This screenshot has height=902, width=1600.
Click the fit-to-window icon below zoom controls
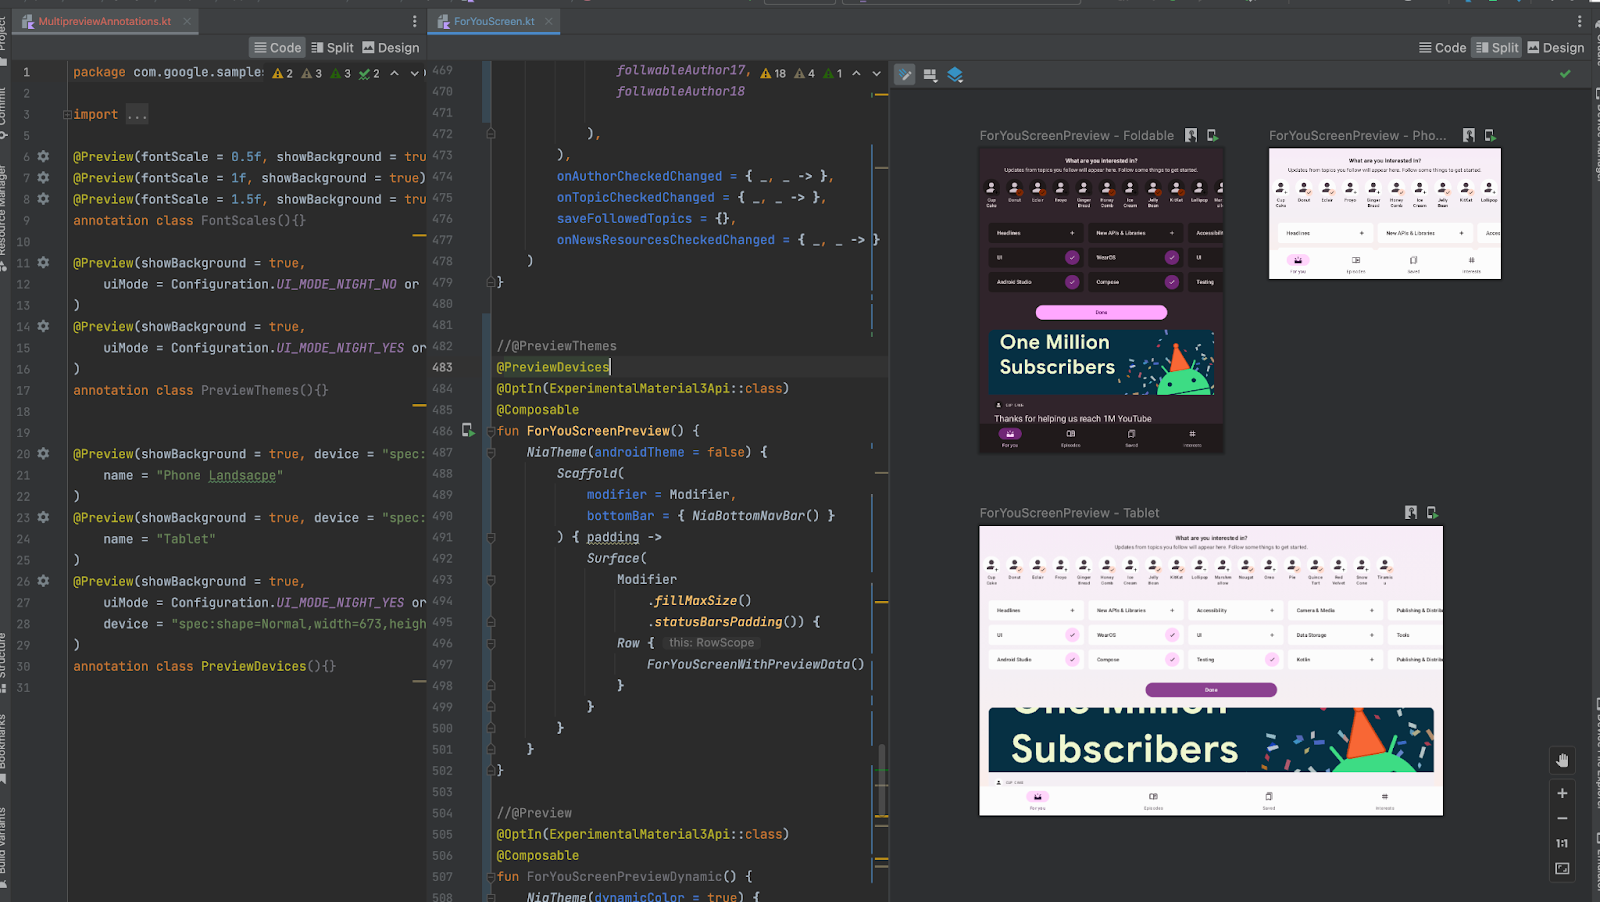pos(1561,868)
